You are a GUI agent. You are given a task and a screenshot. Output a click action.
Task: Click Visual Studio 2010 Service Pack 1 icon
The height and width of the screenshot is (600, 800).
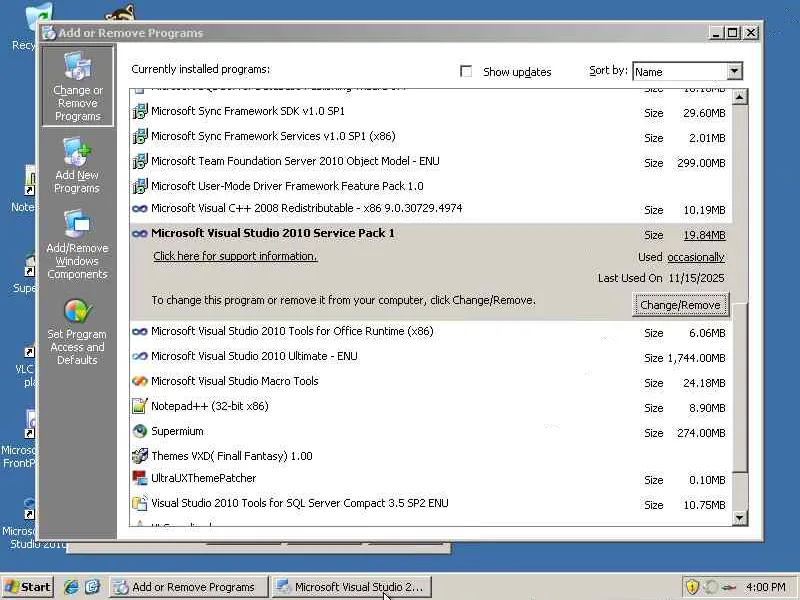click(140, 234)
